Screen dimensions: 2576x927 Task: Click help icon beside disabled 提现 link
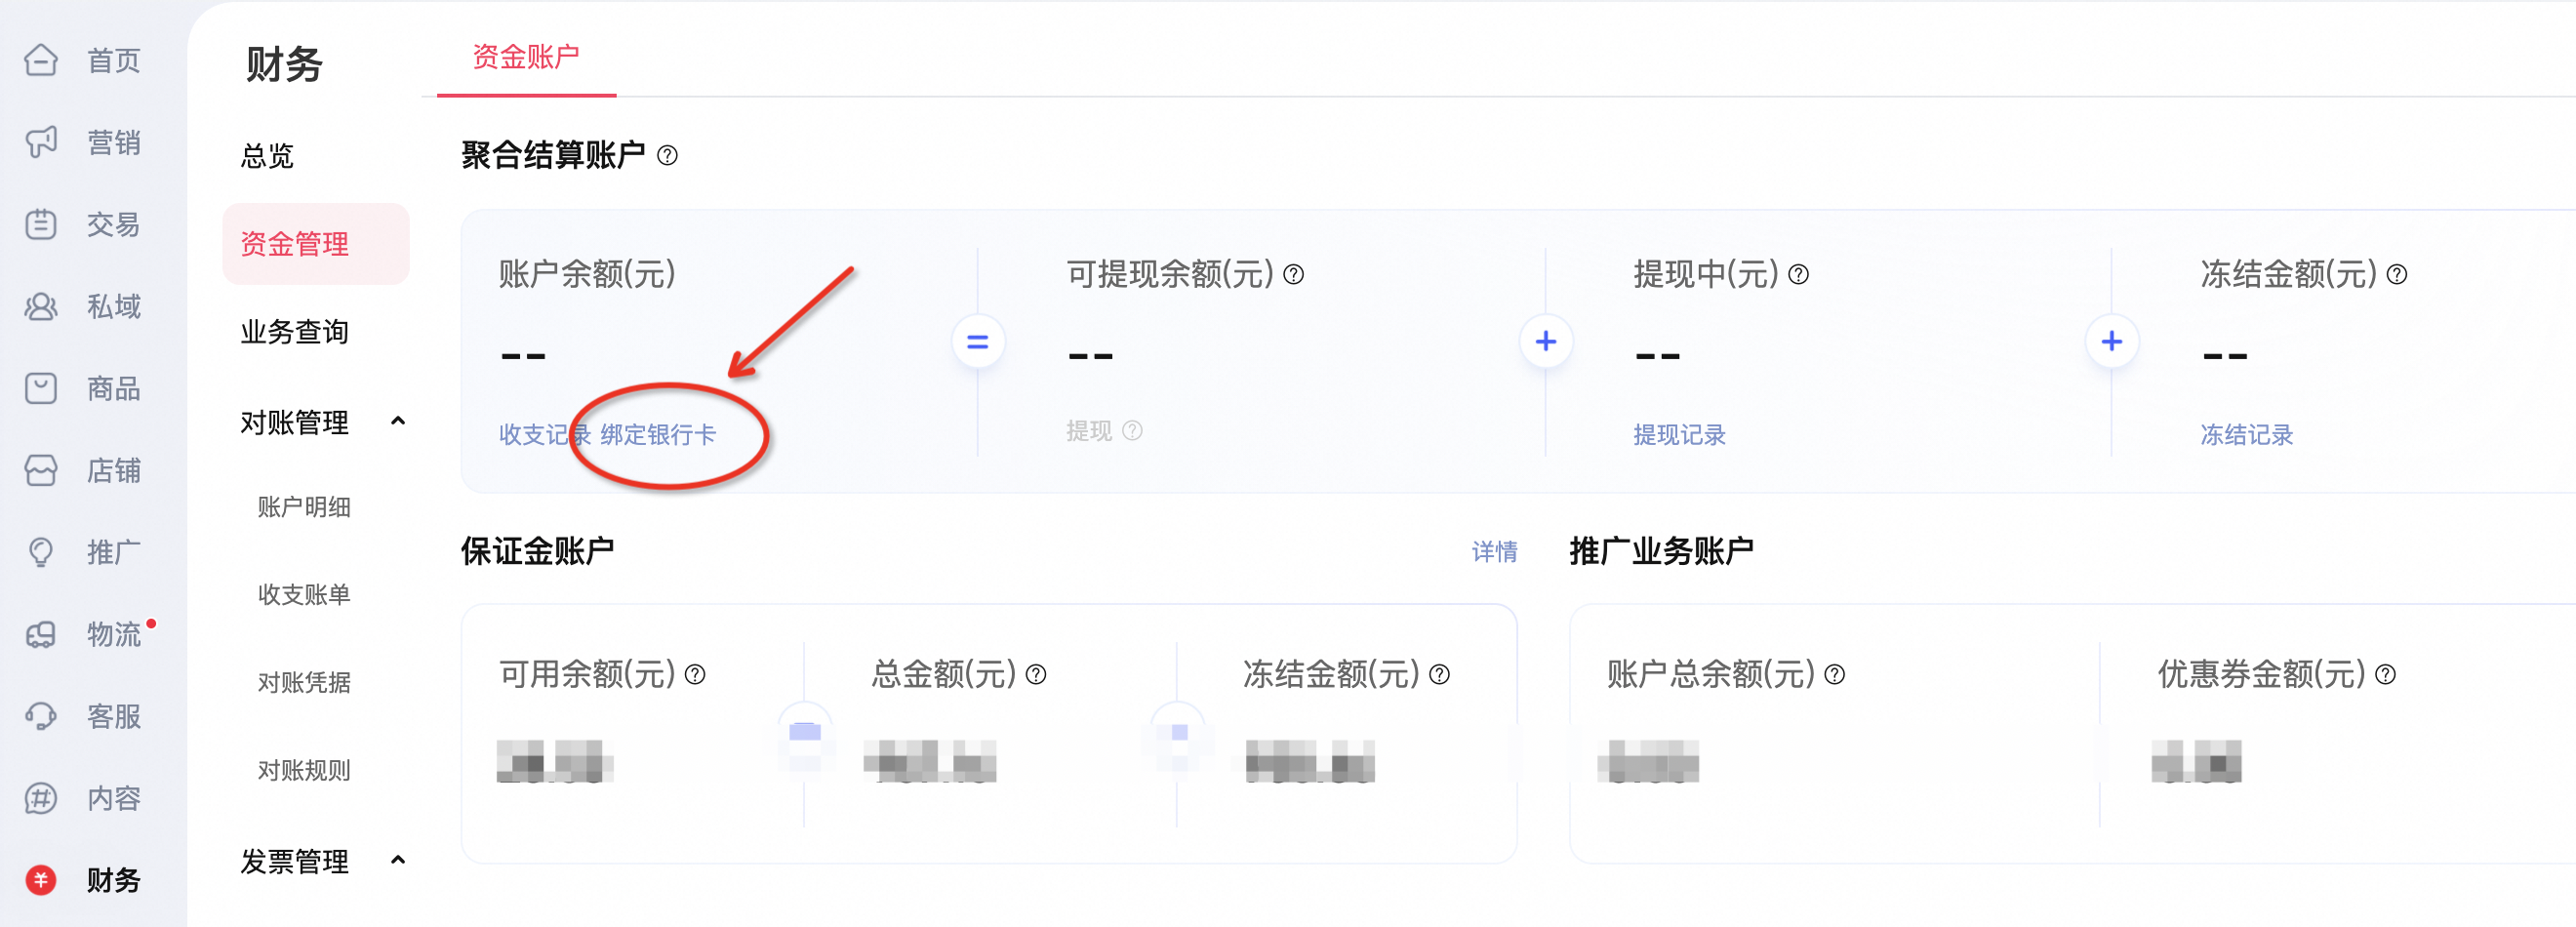click(x=1132, y=431)
